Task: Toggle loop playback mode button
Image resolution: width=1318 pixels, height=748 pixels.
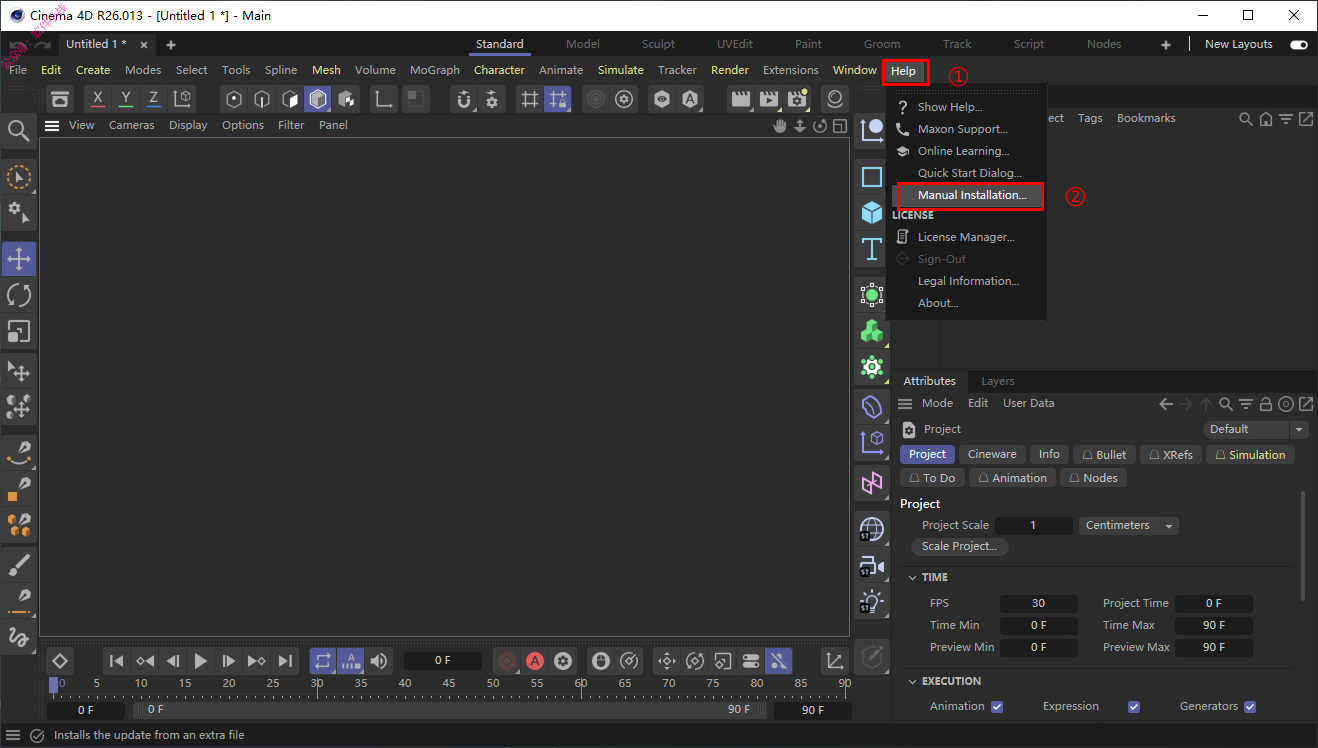Action: (x=322, y=661)
